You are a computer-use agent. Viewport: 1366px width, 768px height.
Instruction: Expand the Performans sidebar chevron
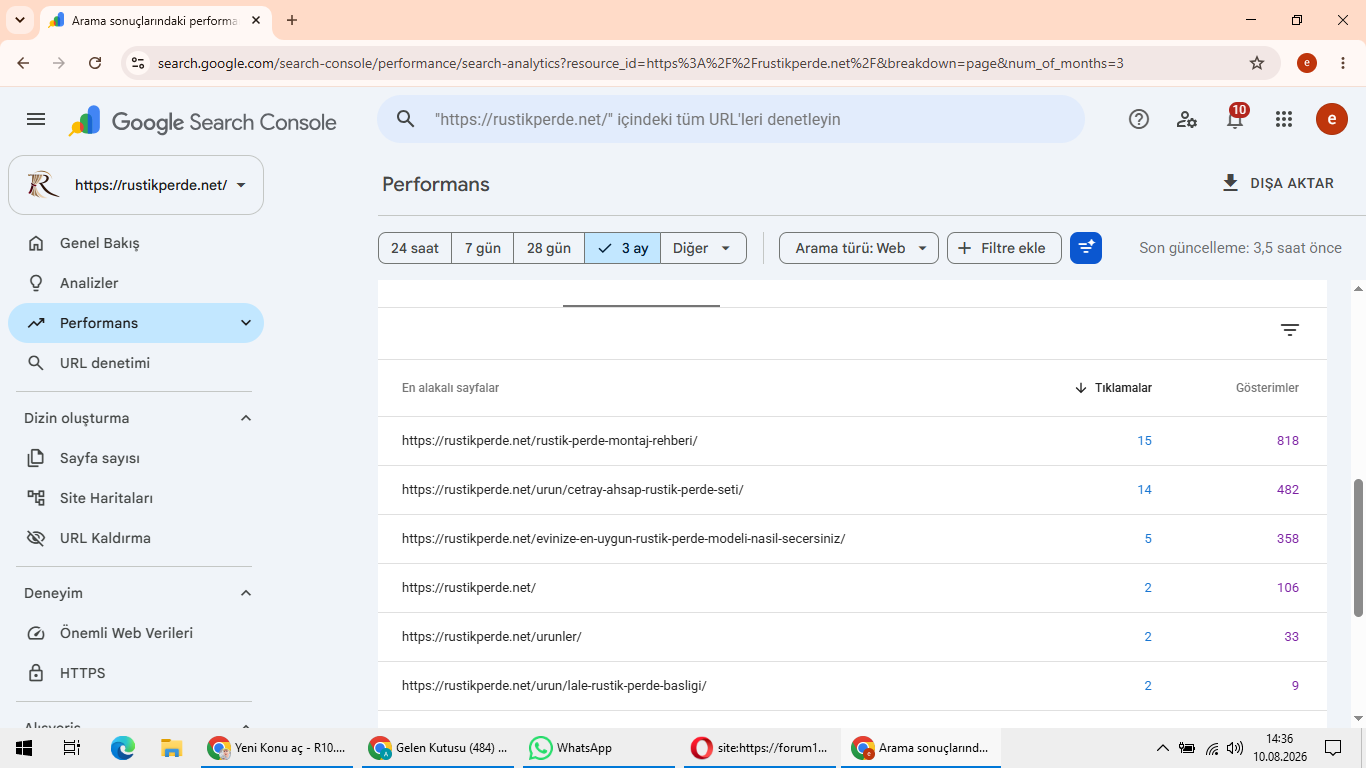(246, 323)
